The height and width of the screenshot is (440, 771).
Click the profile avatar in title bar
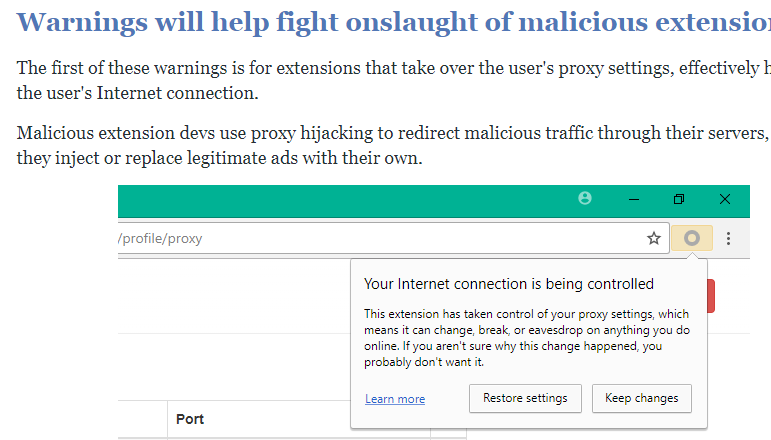(585, 198)
